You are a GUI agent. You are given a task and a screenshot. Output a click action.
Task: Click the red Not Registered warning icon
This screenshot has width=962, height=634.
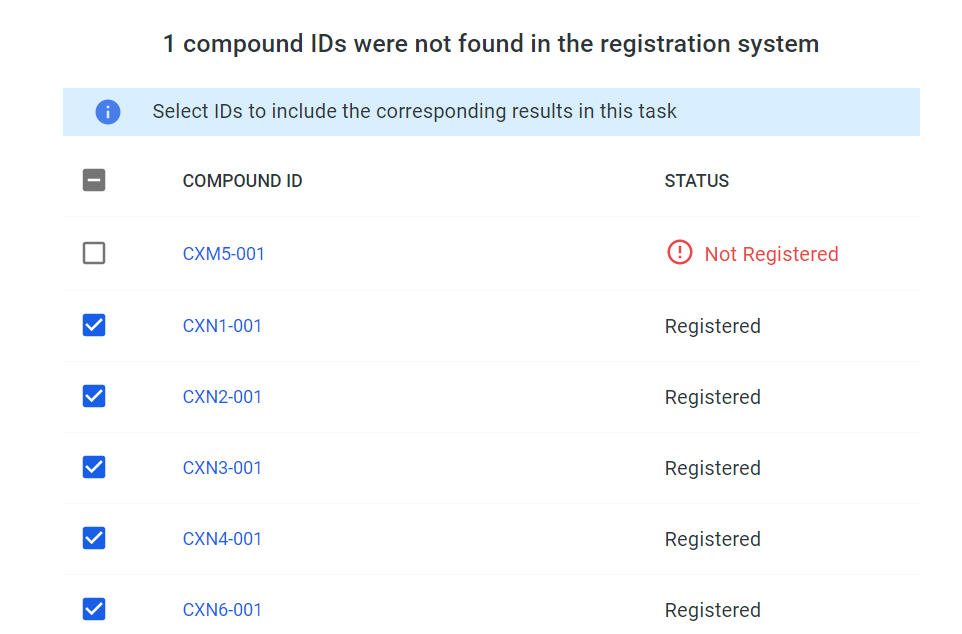(x=679, y=253)
